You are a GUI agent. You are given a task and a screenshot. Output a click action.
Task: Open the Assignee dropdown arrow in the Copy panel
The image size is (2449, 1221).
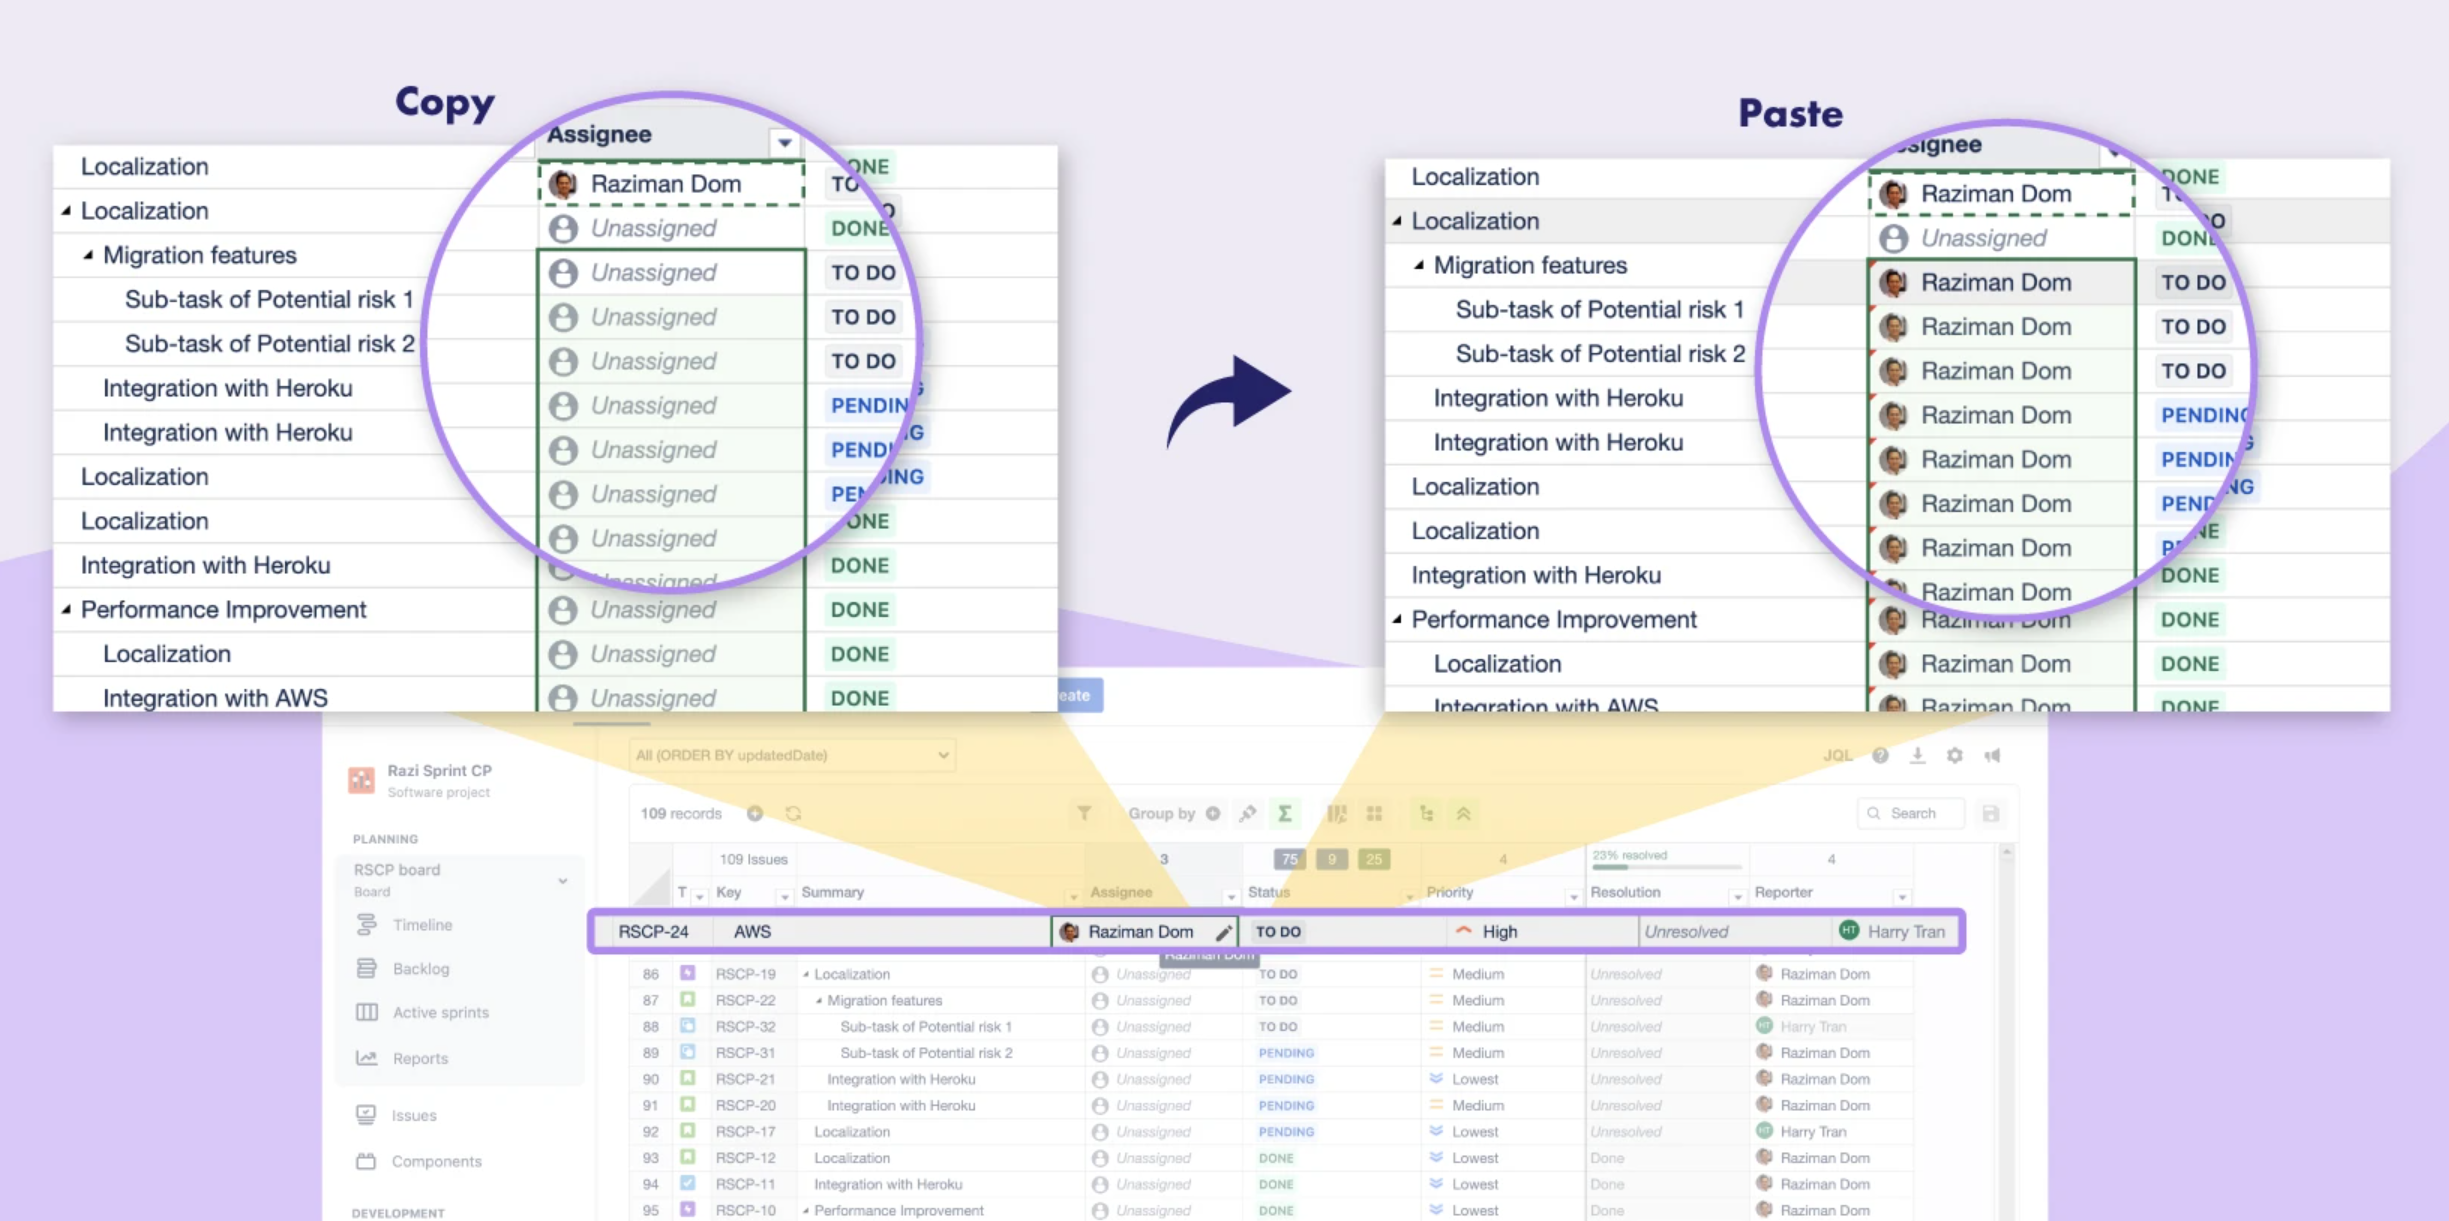click(785, 142)
